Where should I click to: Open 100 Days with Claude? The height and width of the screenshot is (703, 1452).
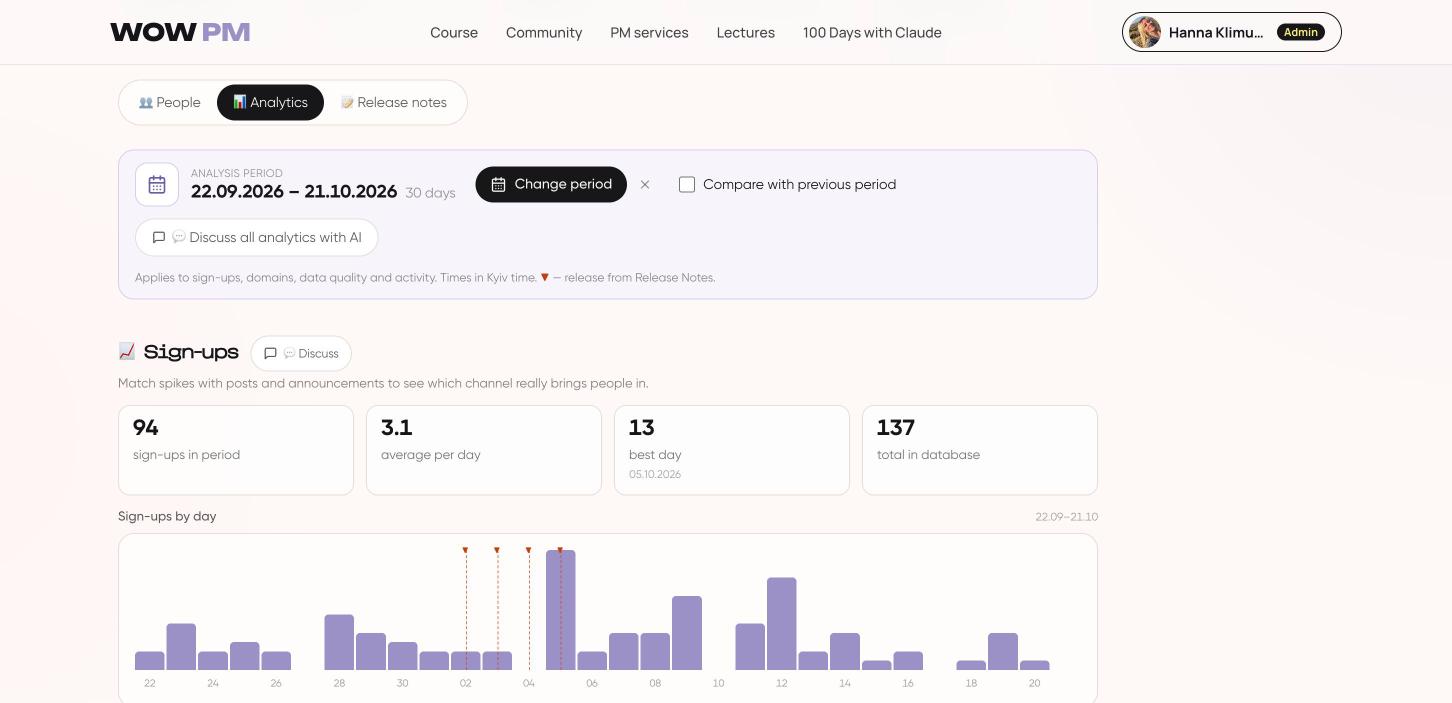click(x=872, y=32)
